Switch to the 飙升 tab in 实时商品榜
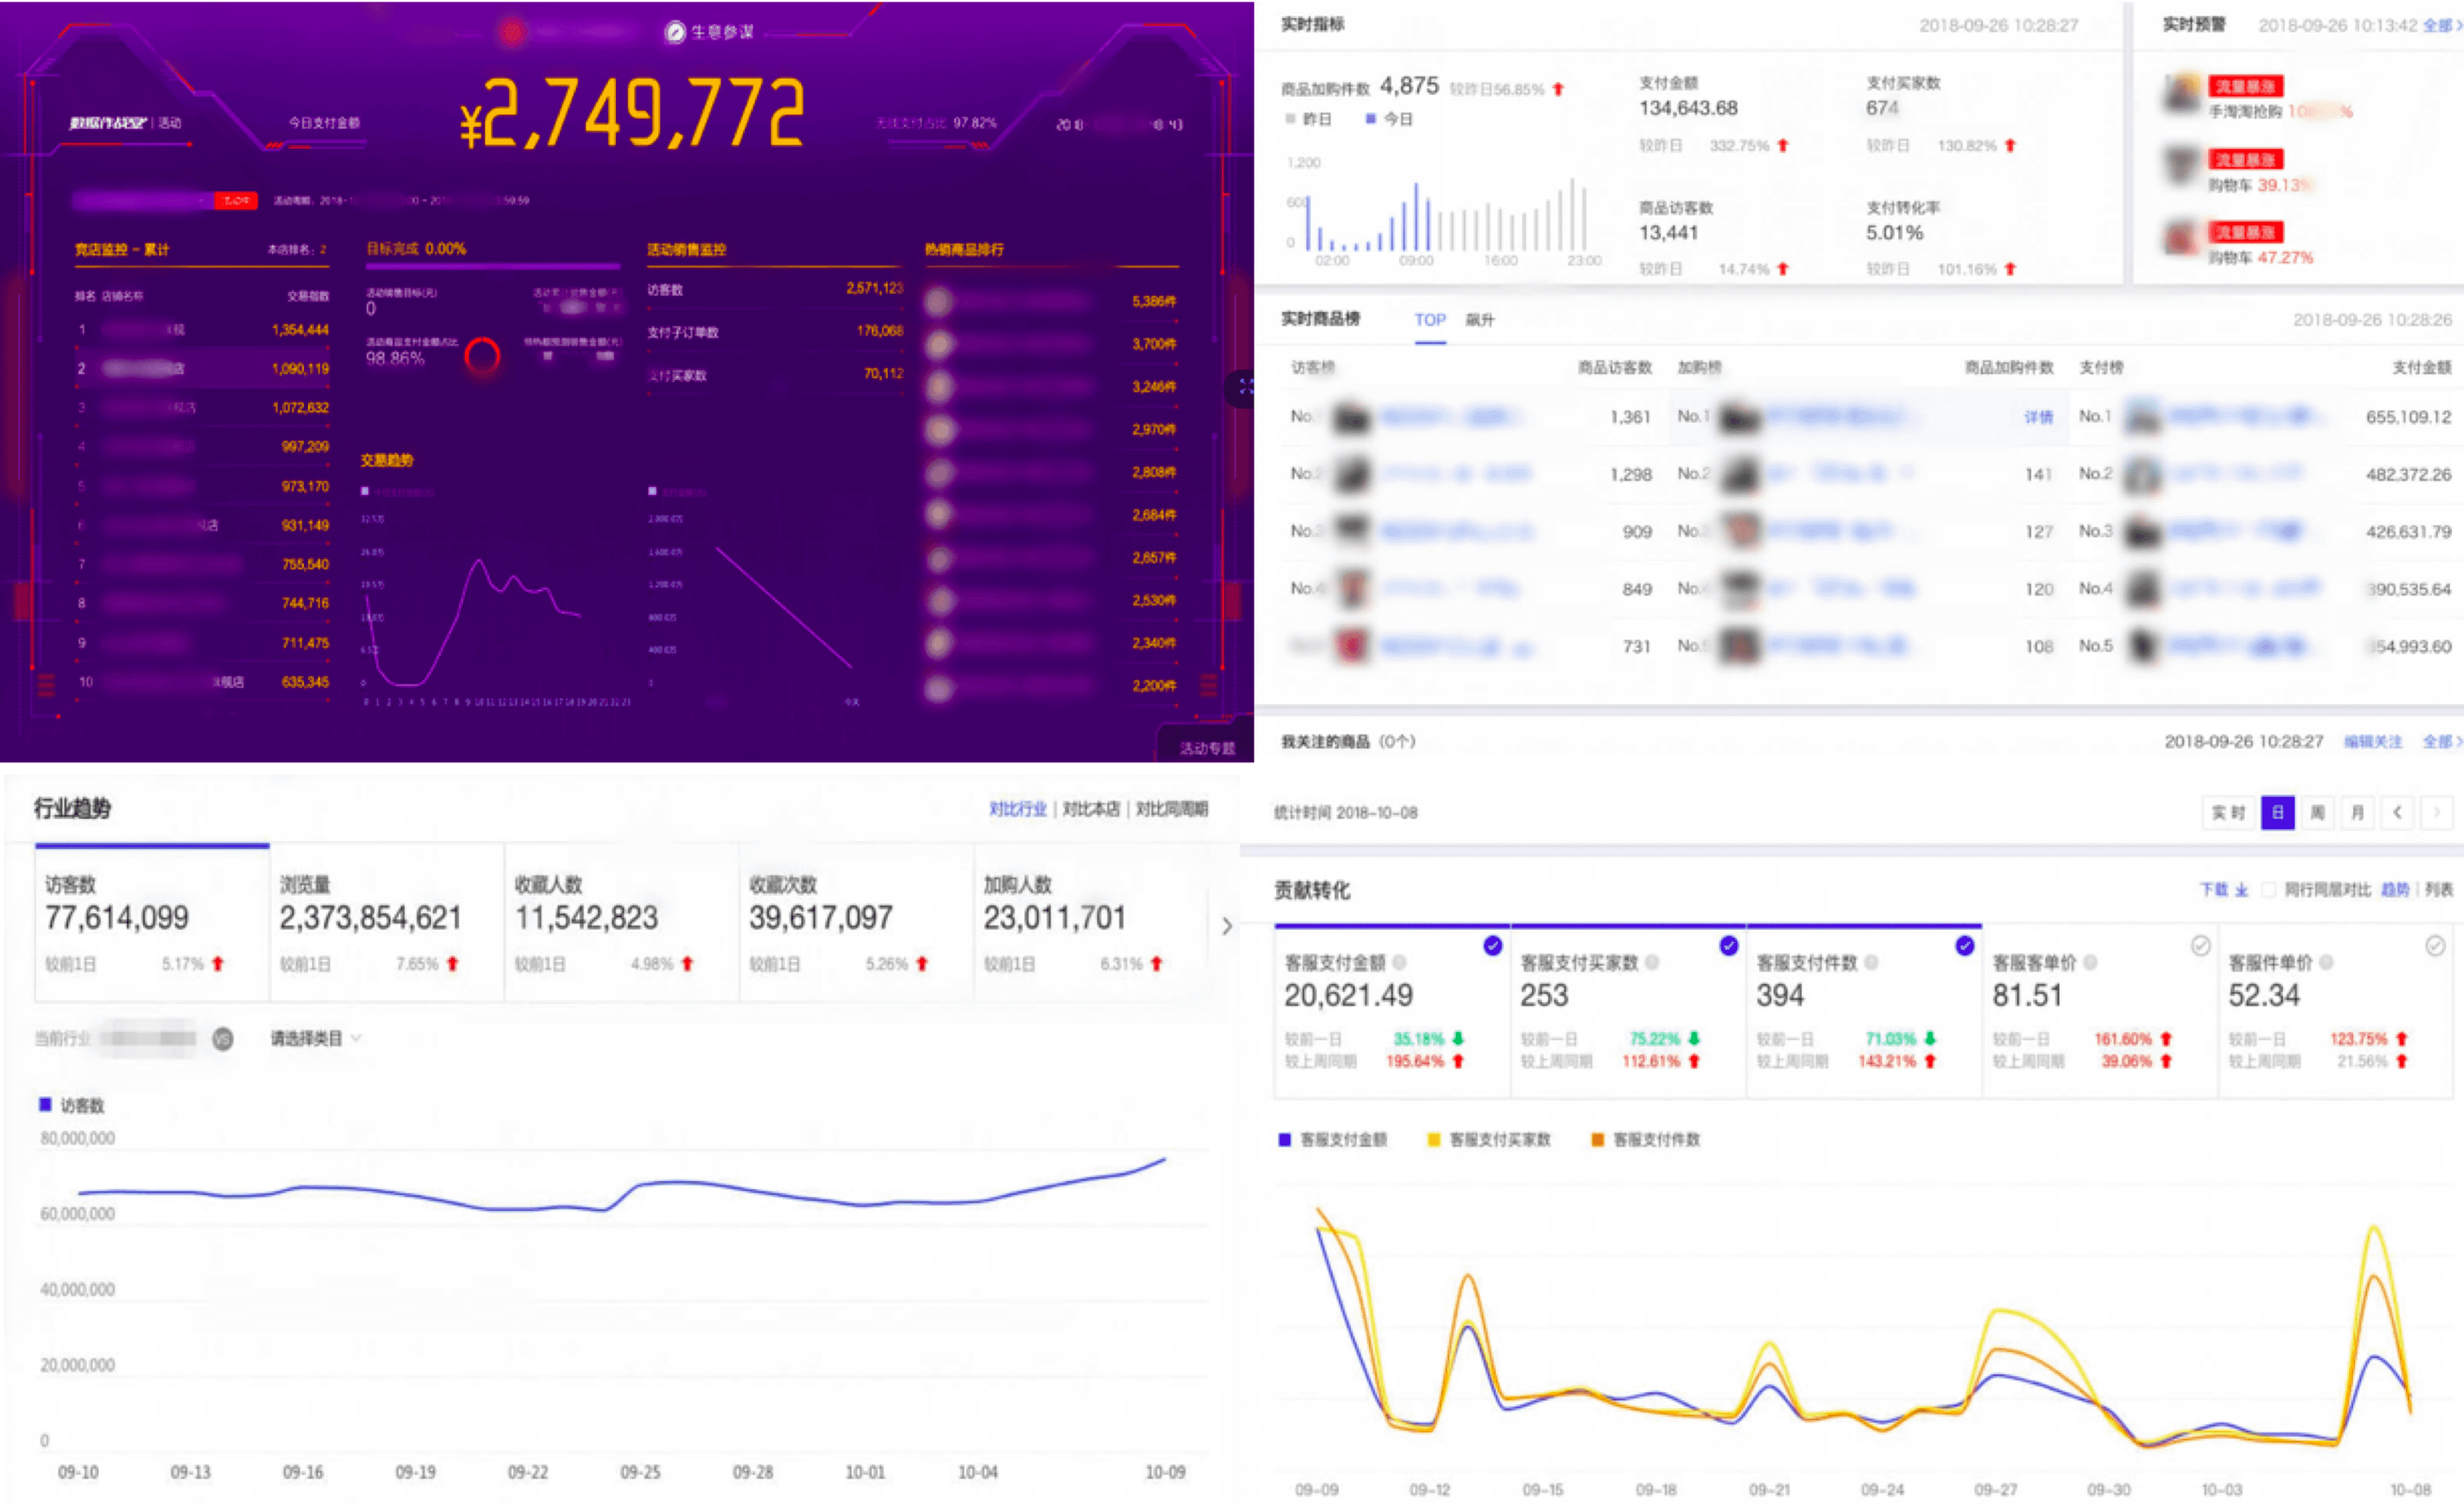This screenshot has width=2464, height=1503. (1480, 320)
